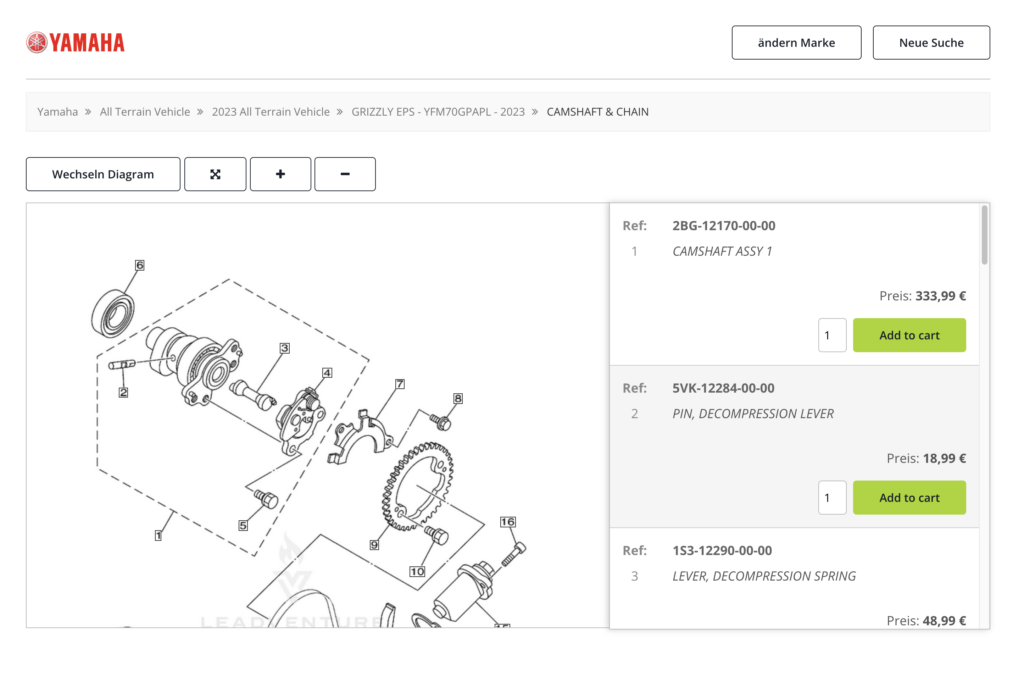1024x693 pixels.
Task: Click the Yamaha logo
Action: coord(76,42)
